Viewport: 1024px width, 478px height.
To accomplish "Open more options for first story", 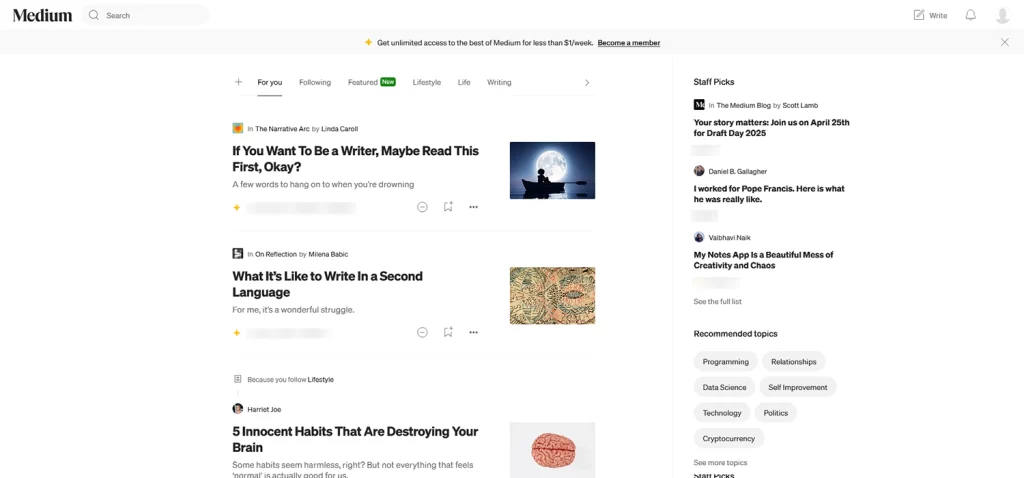I will tap(474, 207).
